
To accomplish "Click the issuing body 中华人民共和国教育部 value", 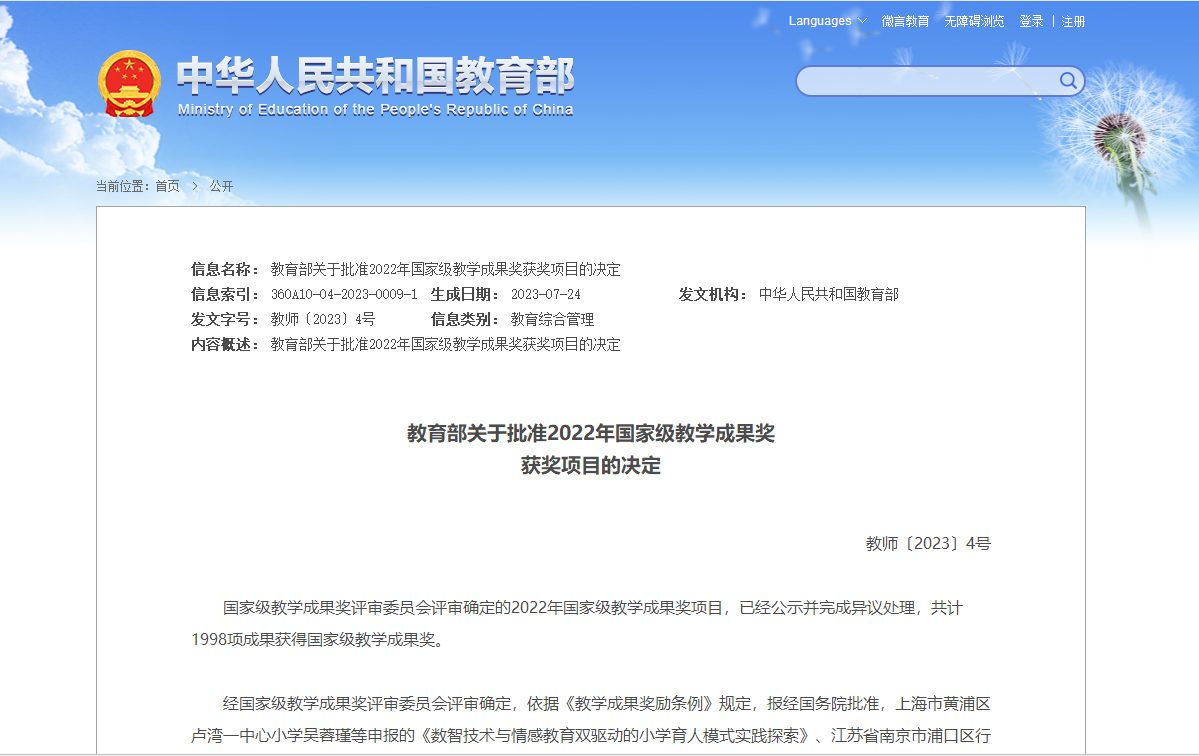I will click(828, 294).
